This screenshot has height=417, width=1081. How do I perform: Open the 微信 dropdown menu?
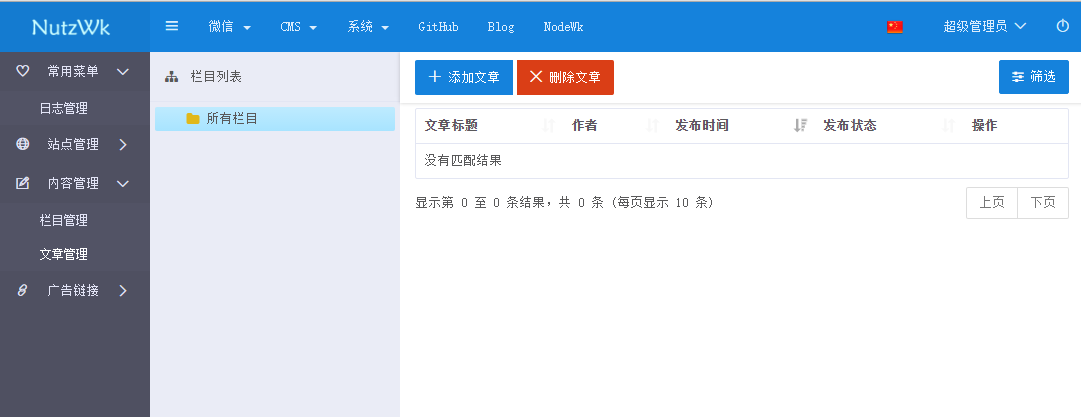click(230, 27)
